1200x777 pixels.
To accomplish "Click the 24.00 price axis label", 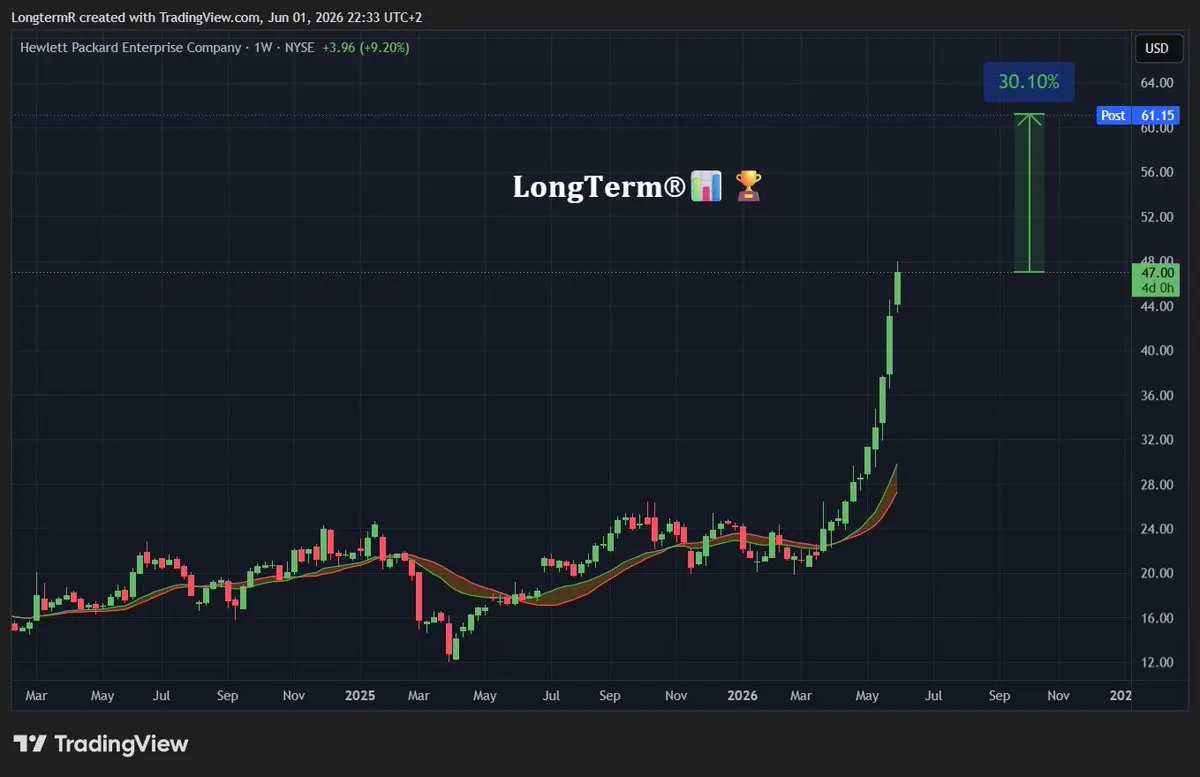I will coord(1156,529).
